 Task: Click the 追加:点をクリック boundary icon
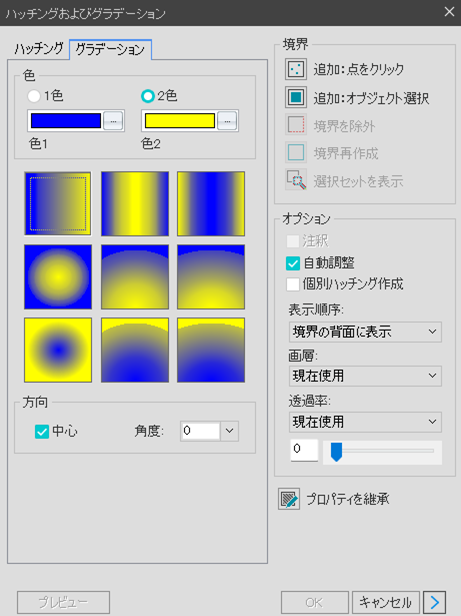click(296, 69)
